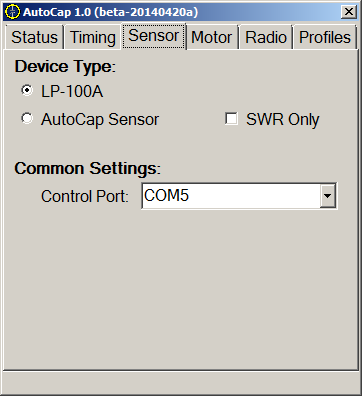Select the Sensor tab
This screenshot has height=396, width=362.
coord(154,36)
